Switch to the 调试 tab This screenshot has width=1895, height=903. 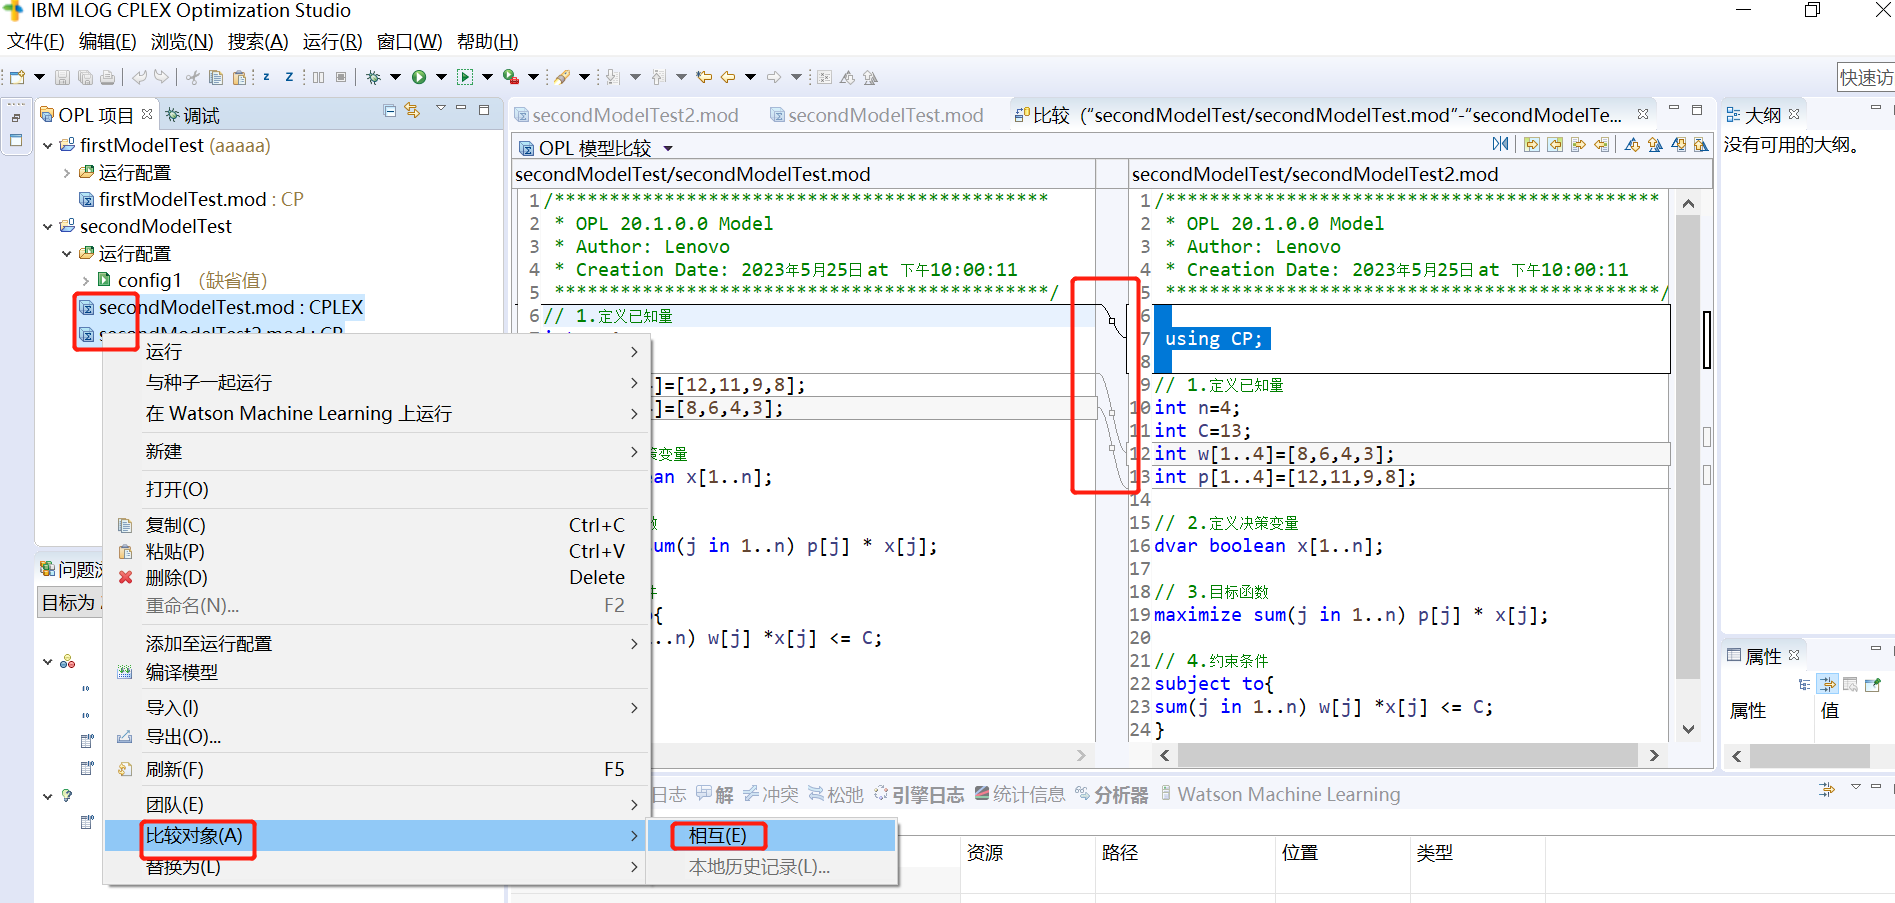[x=192, y=115]
